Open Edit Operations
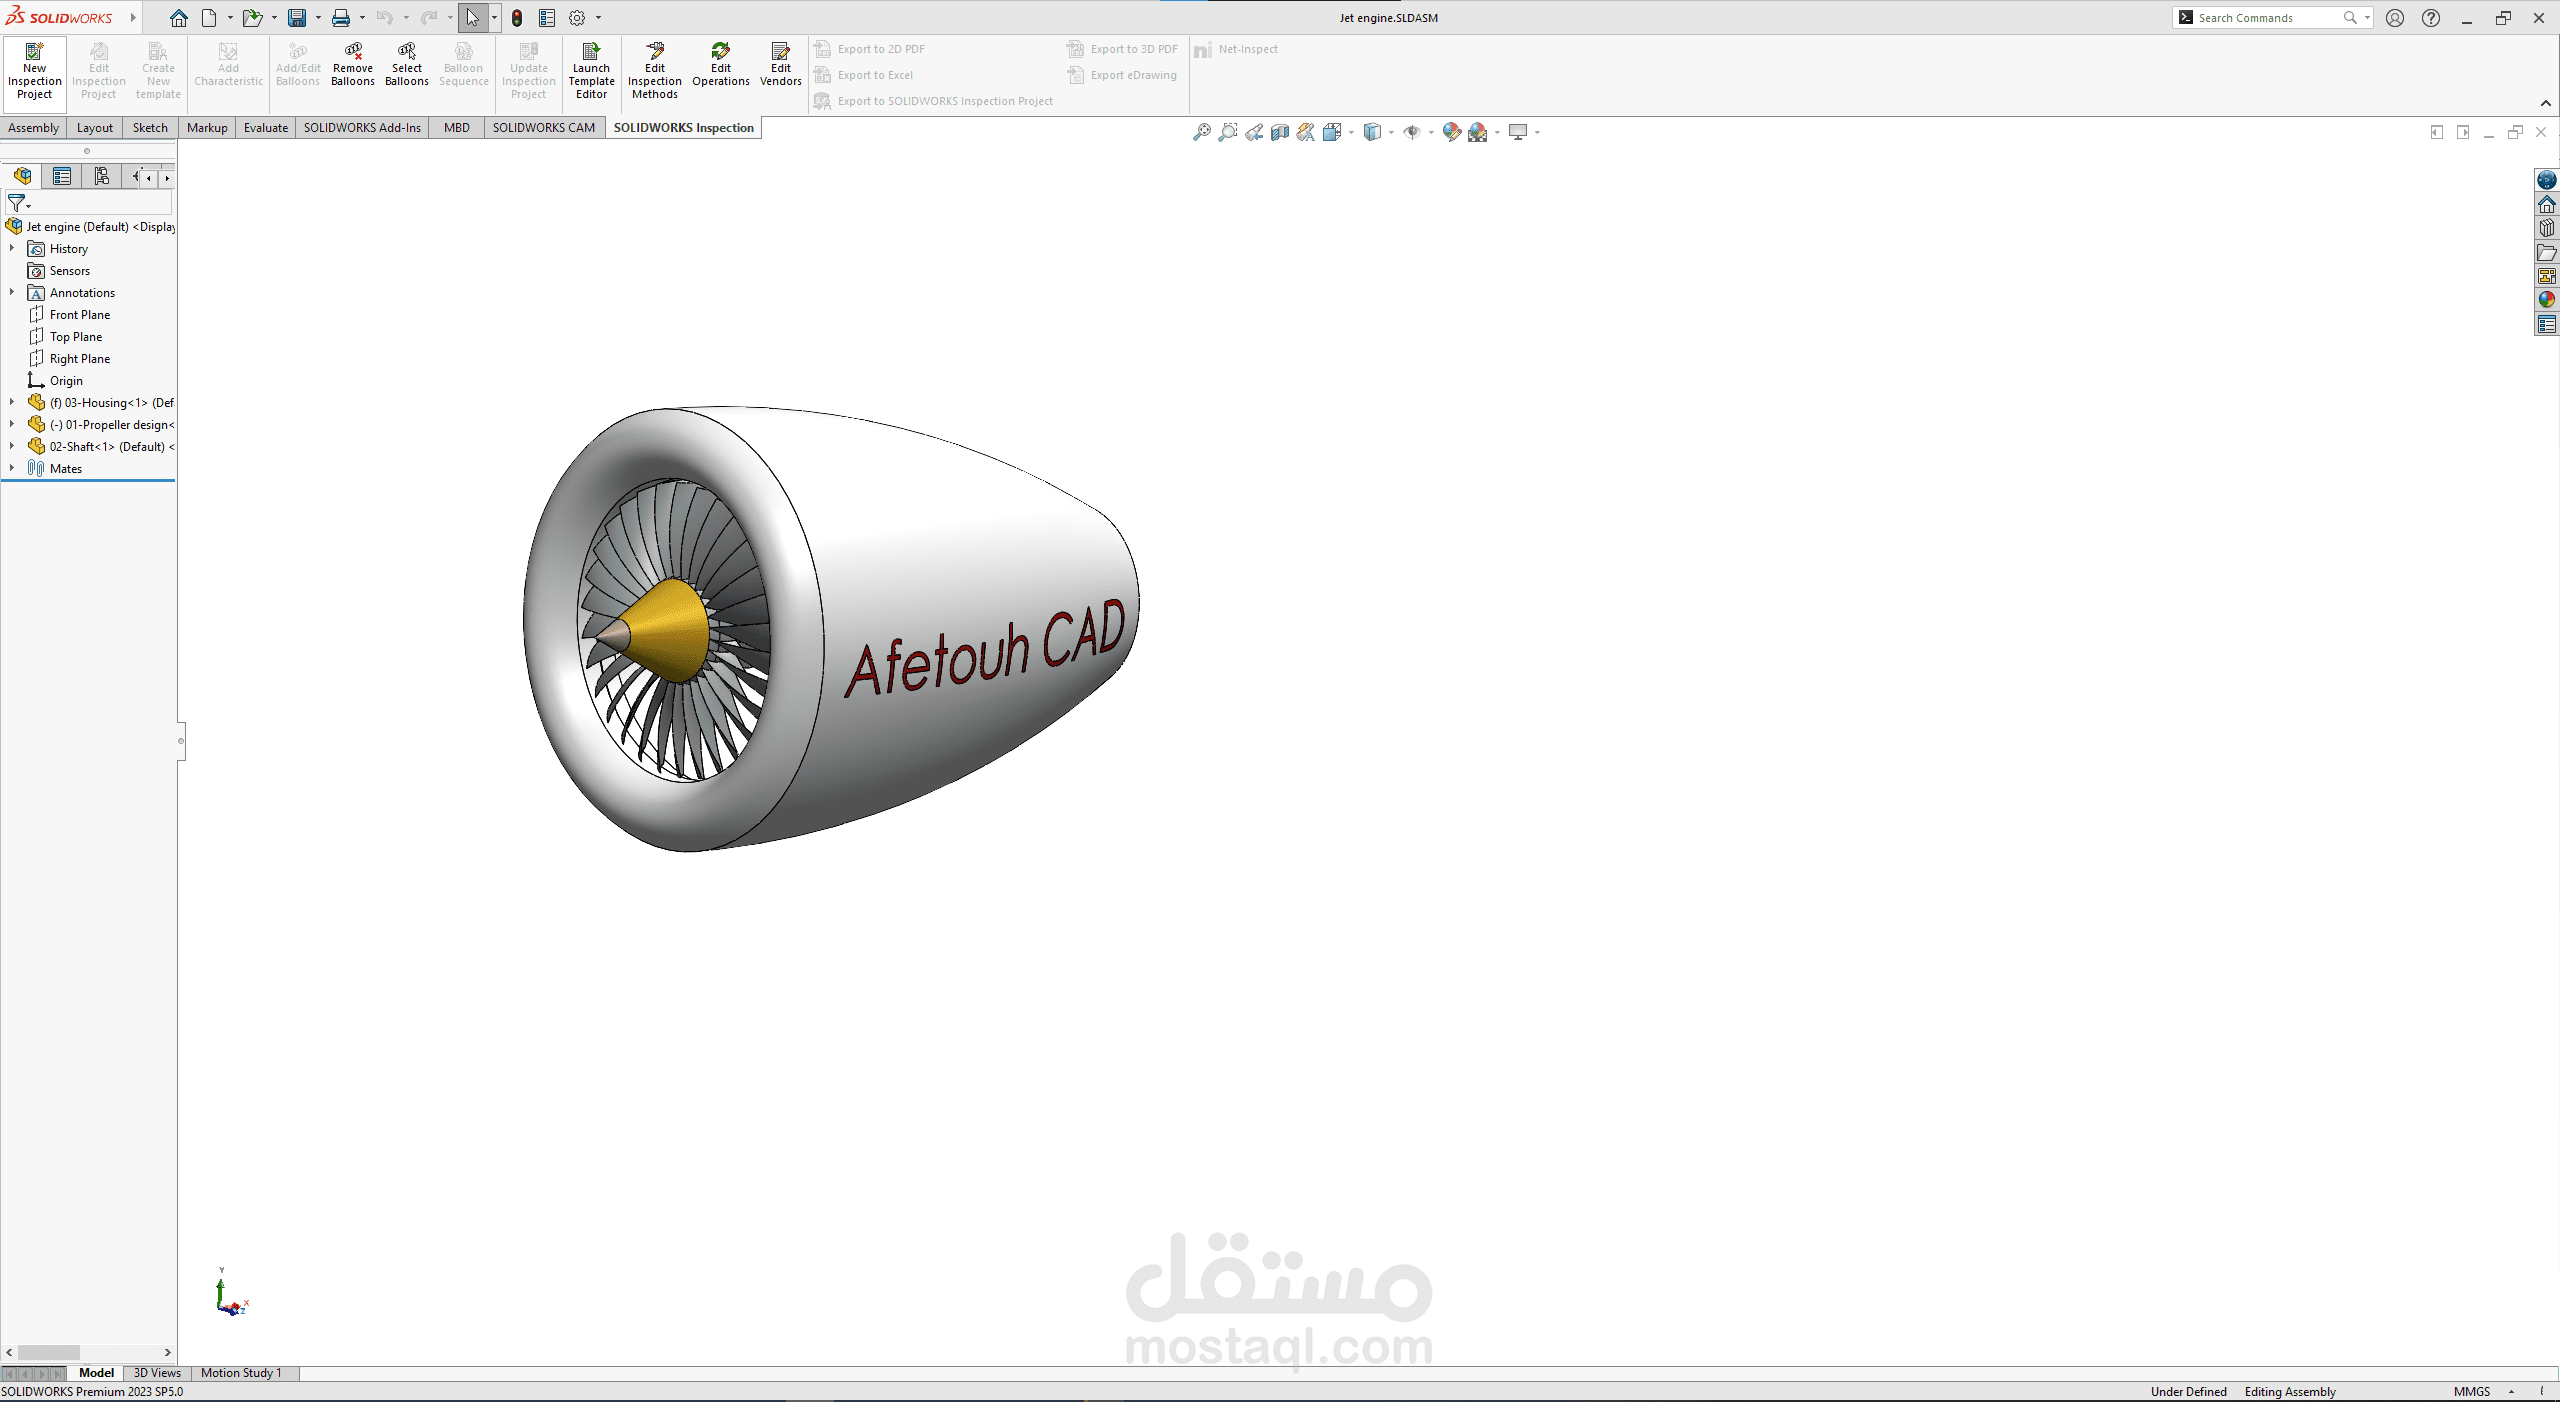Screen dimensions: 2560x1402 pos(721,64)
